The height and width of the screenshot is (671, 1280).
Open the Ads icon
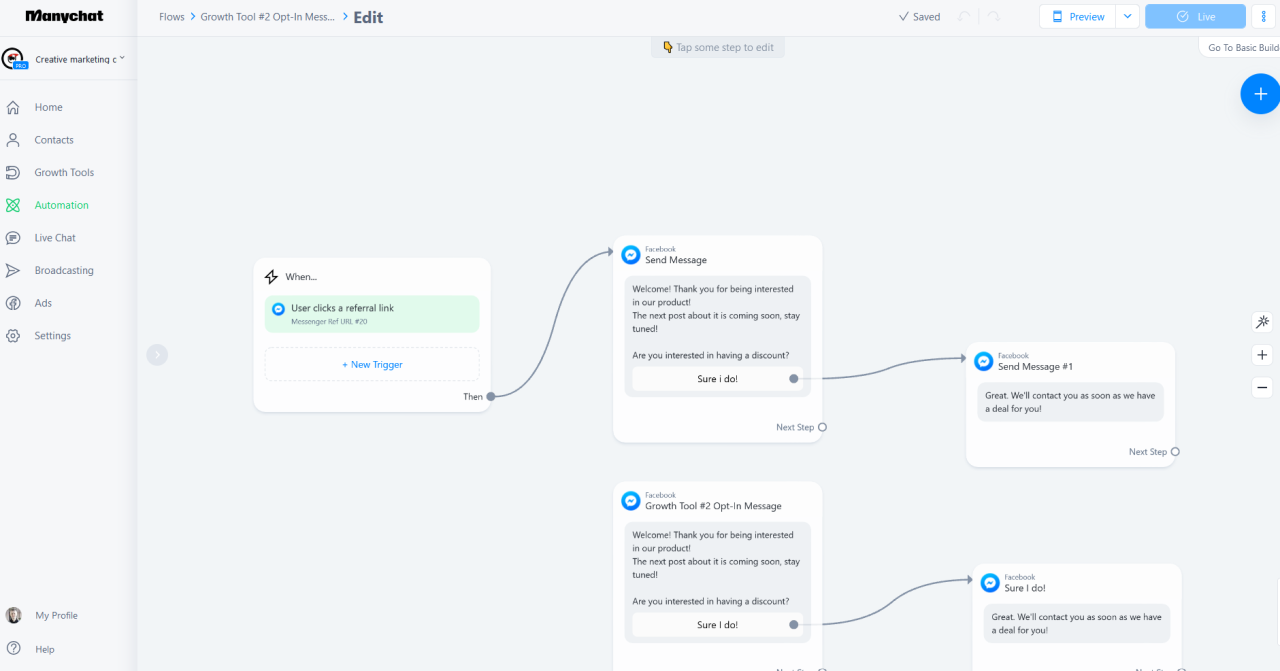13,303
